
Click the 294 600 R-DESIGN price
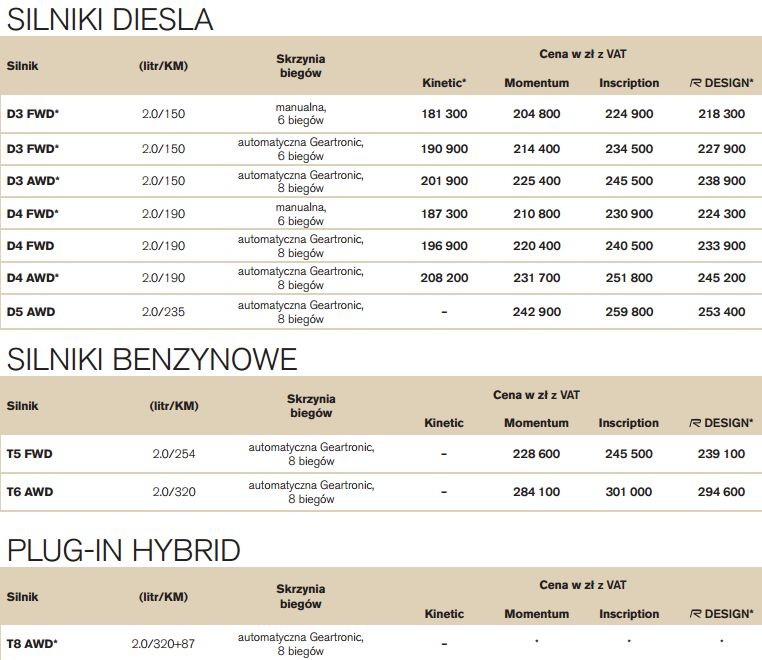point(721,492)
